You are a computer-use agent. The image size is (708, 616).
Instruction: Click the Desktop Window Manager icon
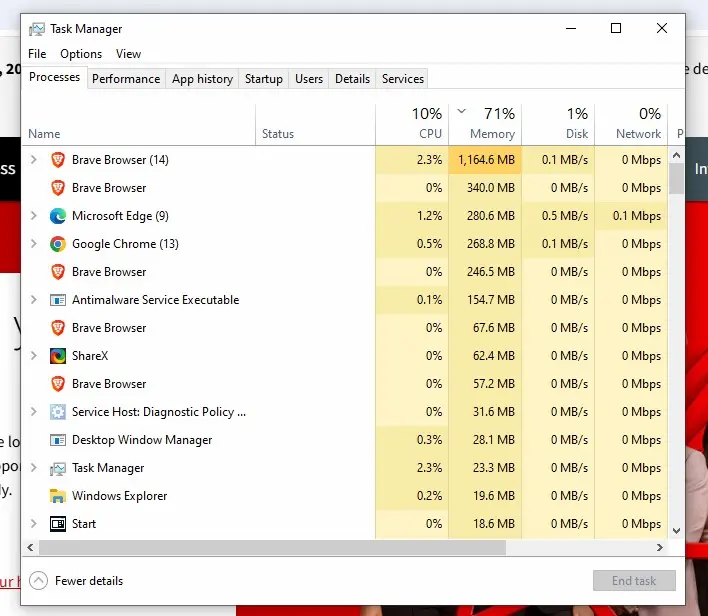(58, 440)
